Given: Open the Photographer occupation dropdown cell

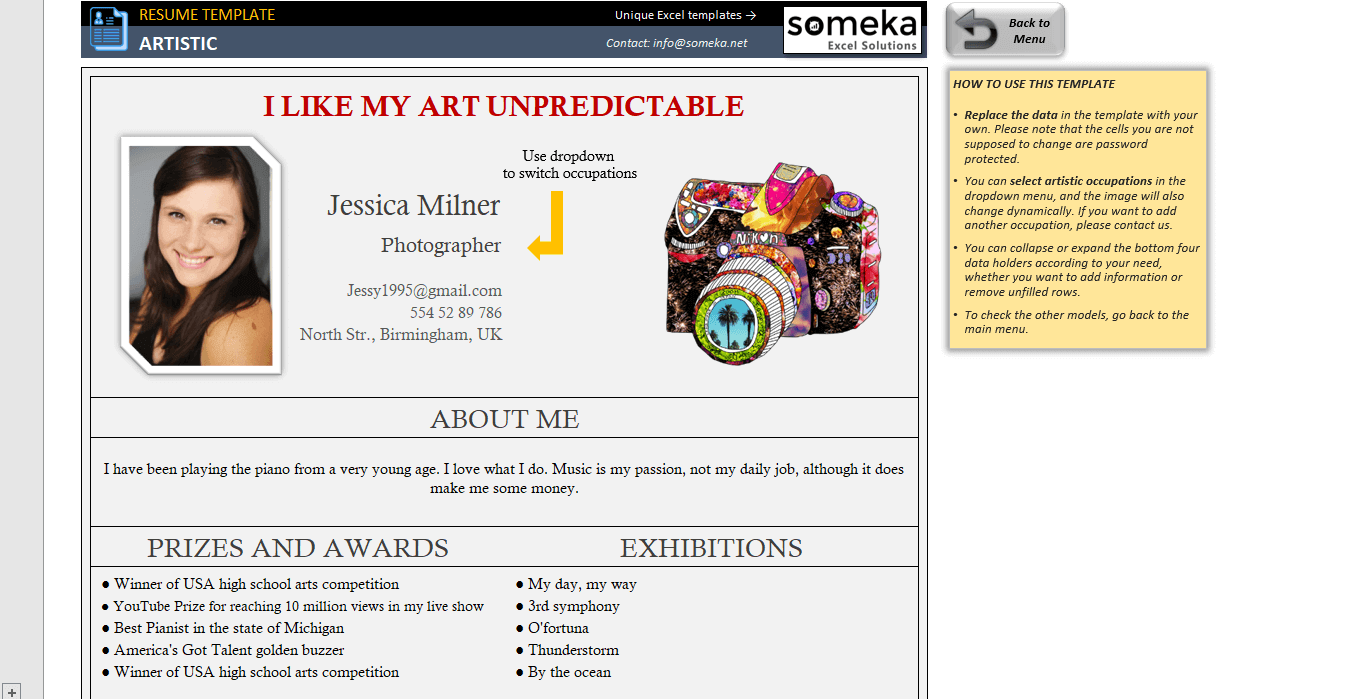Looking at the screenshot, I should pos(441,245).
